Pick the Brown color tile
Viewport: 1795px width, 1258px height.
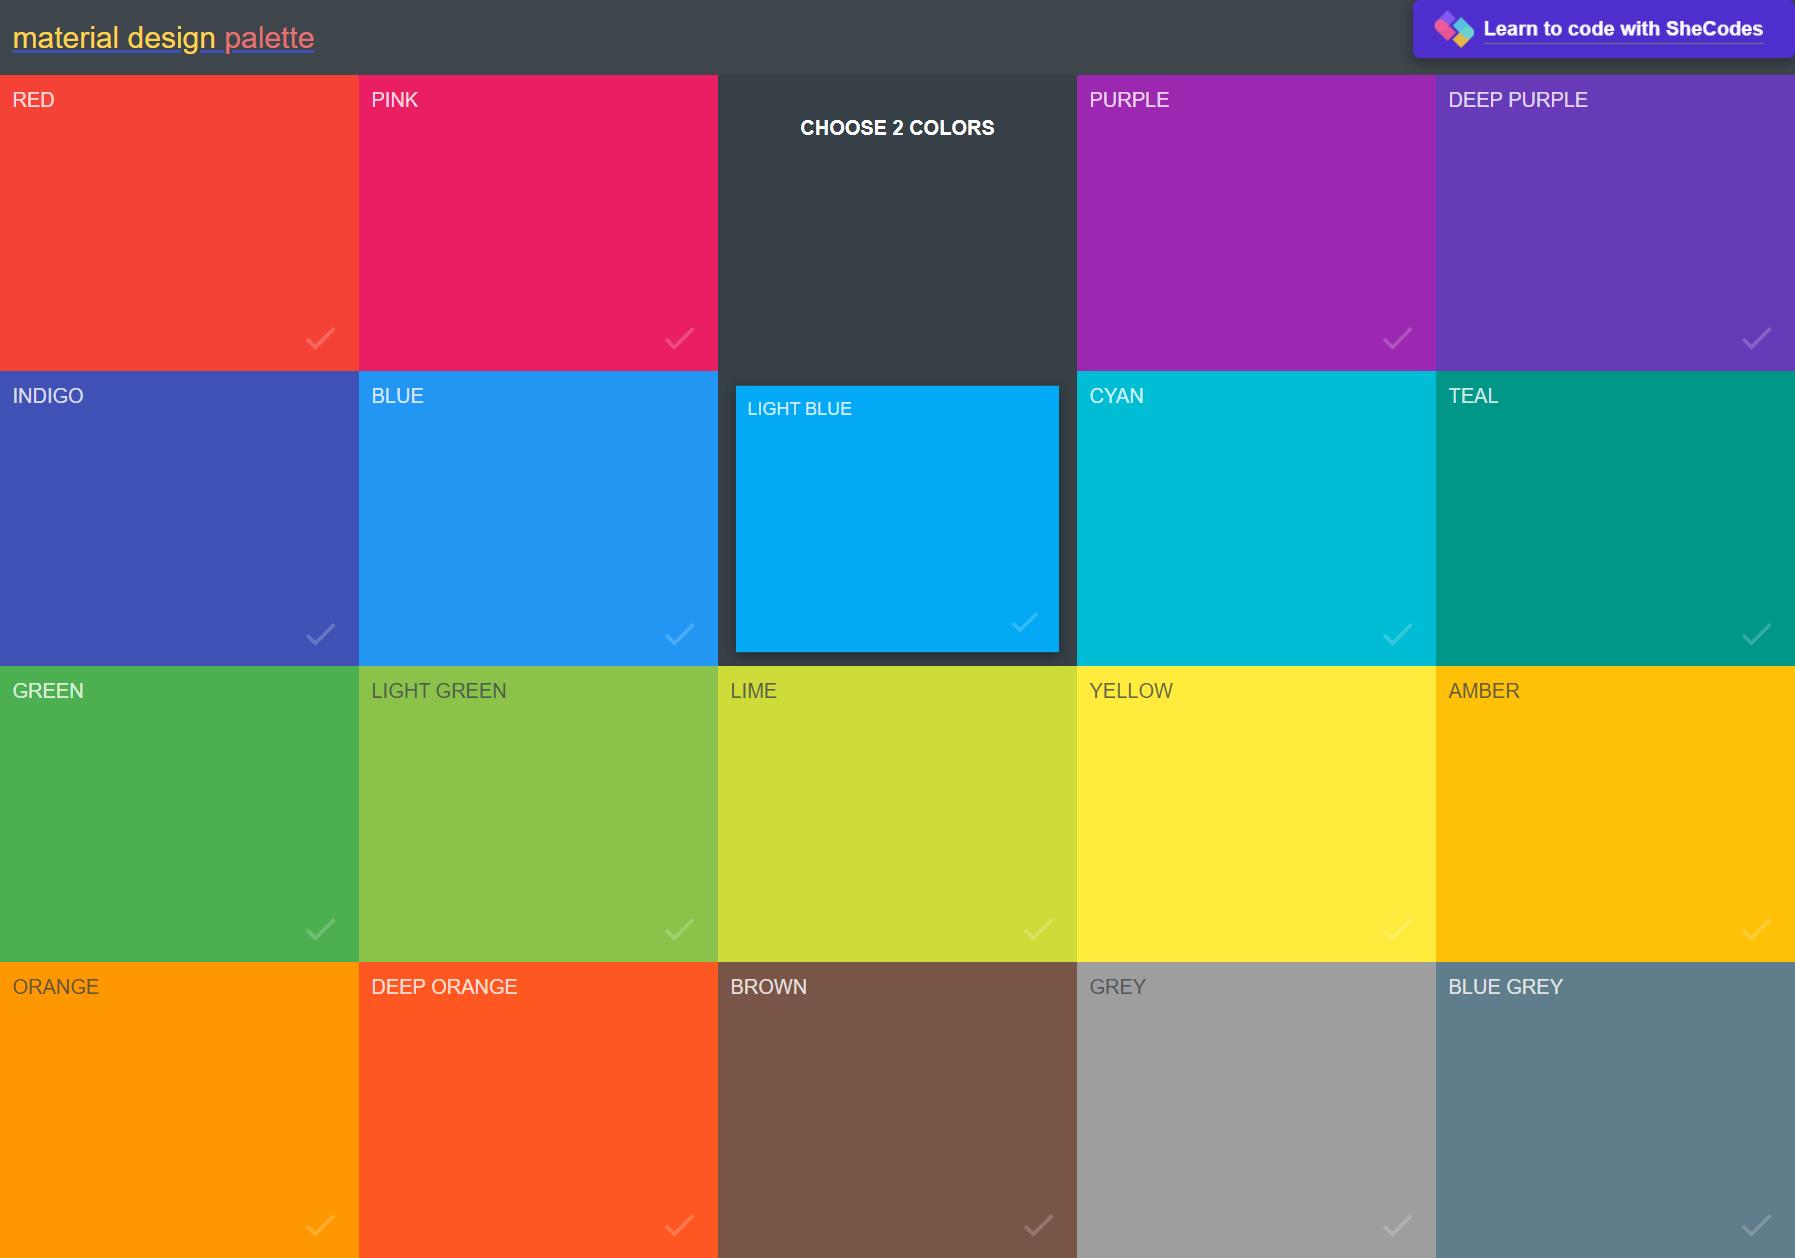pyautogui.click(x=897, y=1110)
